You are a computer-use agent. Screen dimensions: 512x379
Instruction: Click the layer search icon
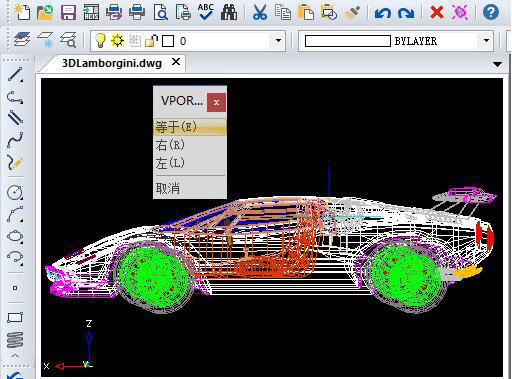(68, 40)
